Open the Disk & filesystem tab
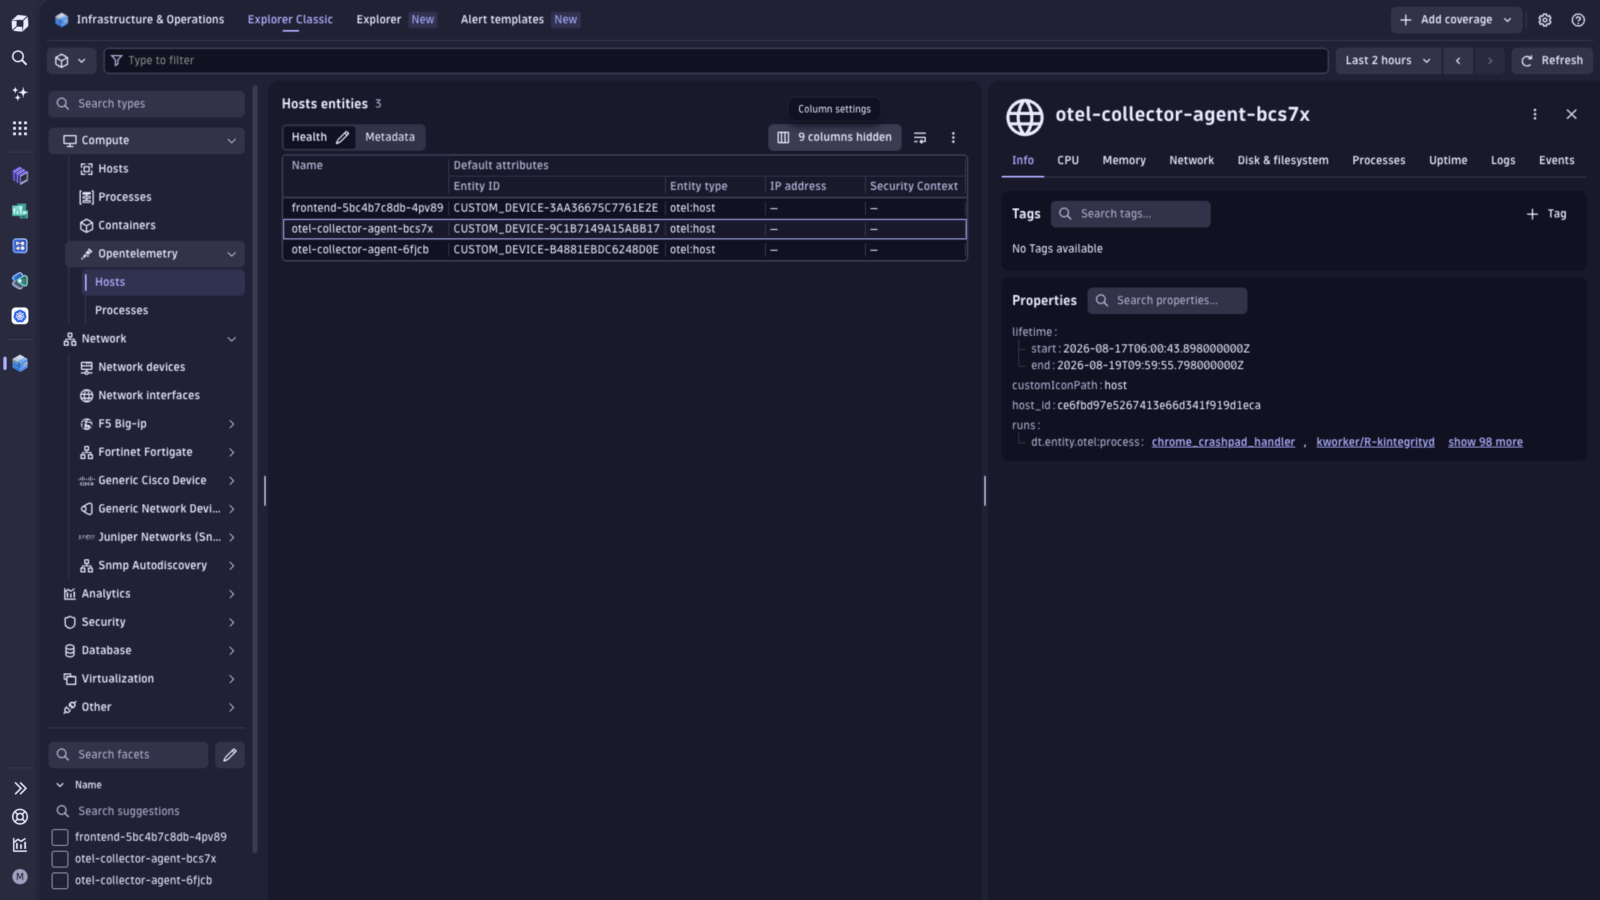The width and height of the screenshot is (1600, 900). click(x=1283, y=160)
